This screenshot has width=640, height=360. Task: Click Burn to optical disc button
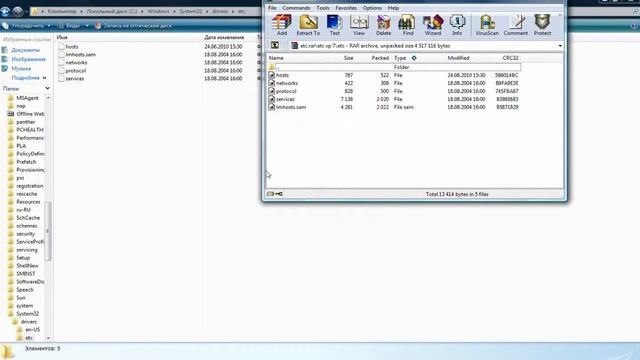click(133, 26)
